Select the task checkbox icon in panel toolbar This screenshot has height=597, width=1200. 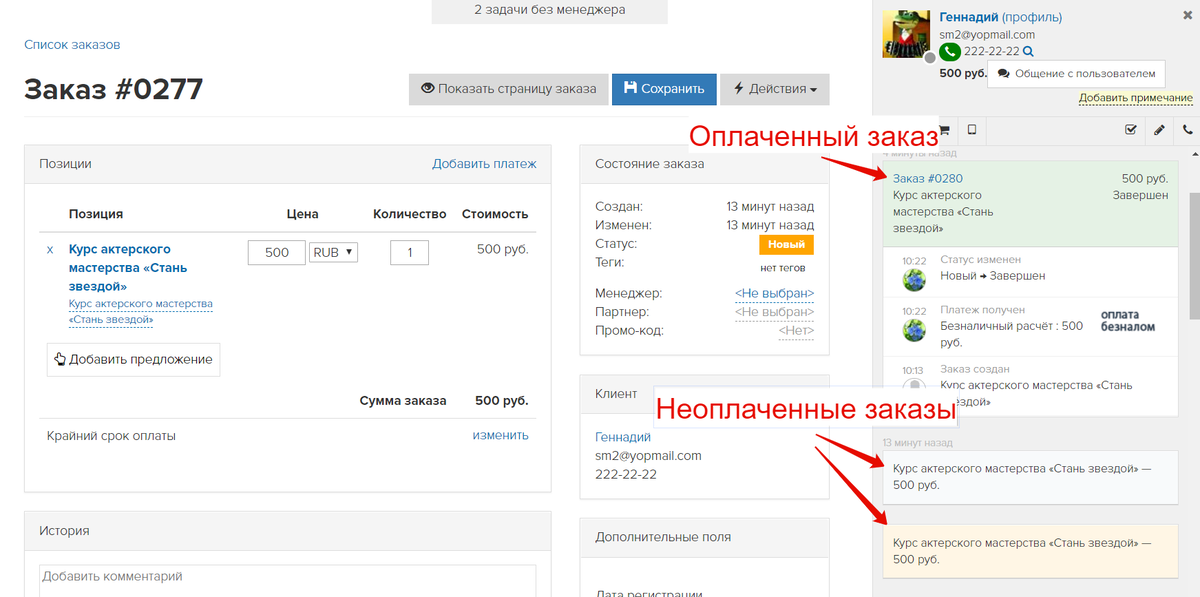click(1131, 129)
